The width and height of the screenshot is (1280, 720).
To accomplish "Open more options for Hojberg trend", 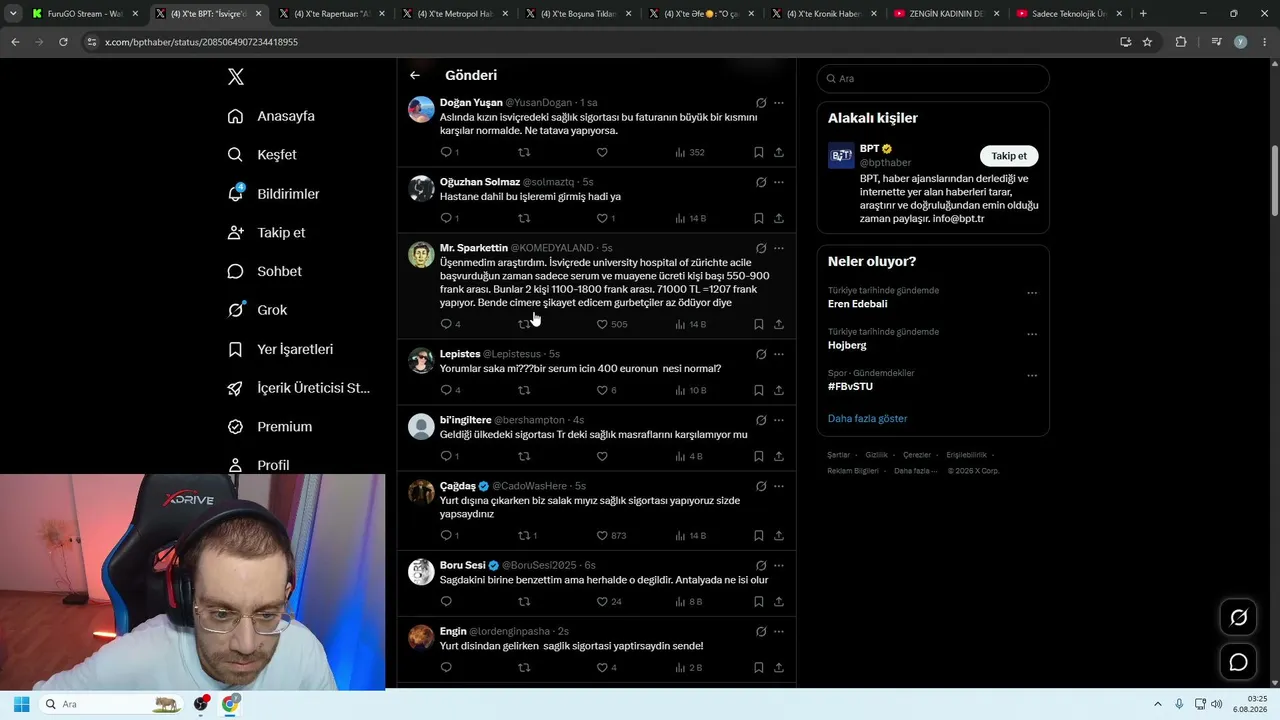I will click(x=1032, y=334).
